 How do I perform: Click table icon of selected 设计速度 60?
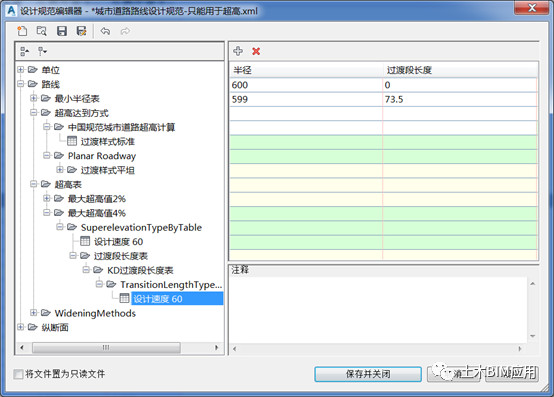click(x=124, y=298)
